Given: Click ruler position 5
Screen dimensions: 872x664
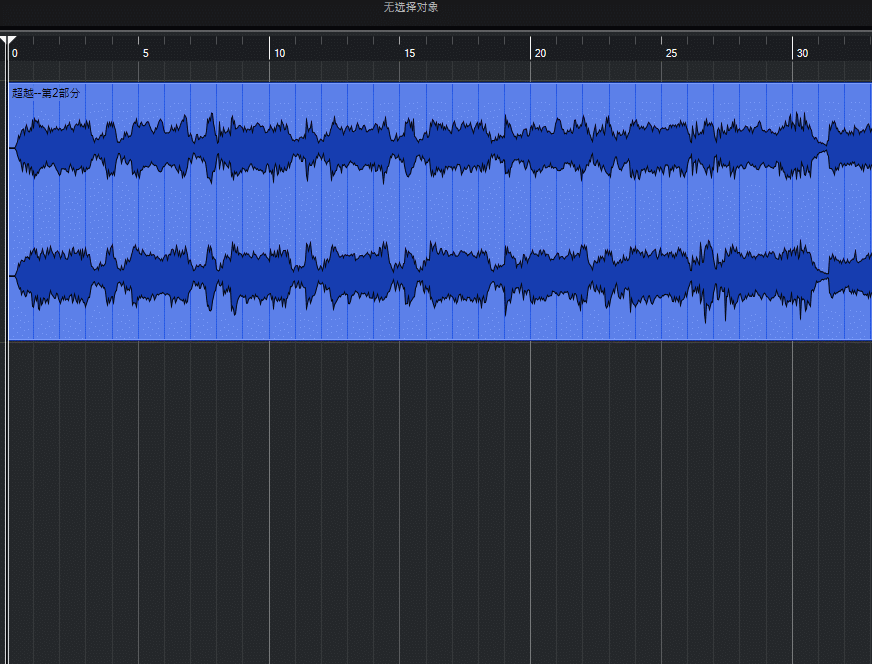Looking at the screenshot, I should [146, 53].
